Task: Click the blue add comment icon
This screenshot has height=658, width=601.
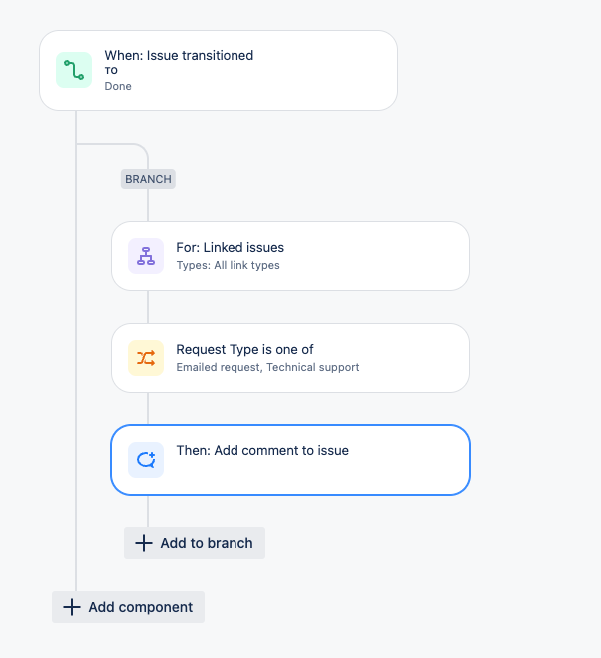Action: pyautogui.click(x=146, y=460)
